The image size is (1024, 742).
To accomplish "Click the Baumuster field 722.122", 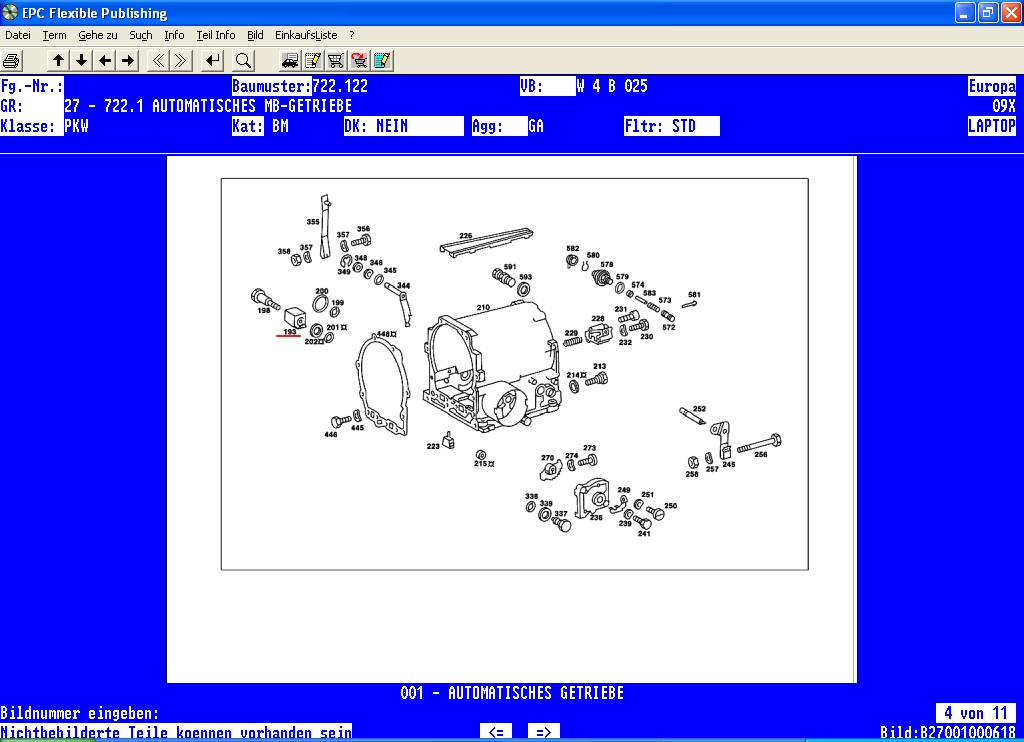I will (x=340, y=86).
